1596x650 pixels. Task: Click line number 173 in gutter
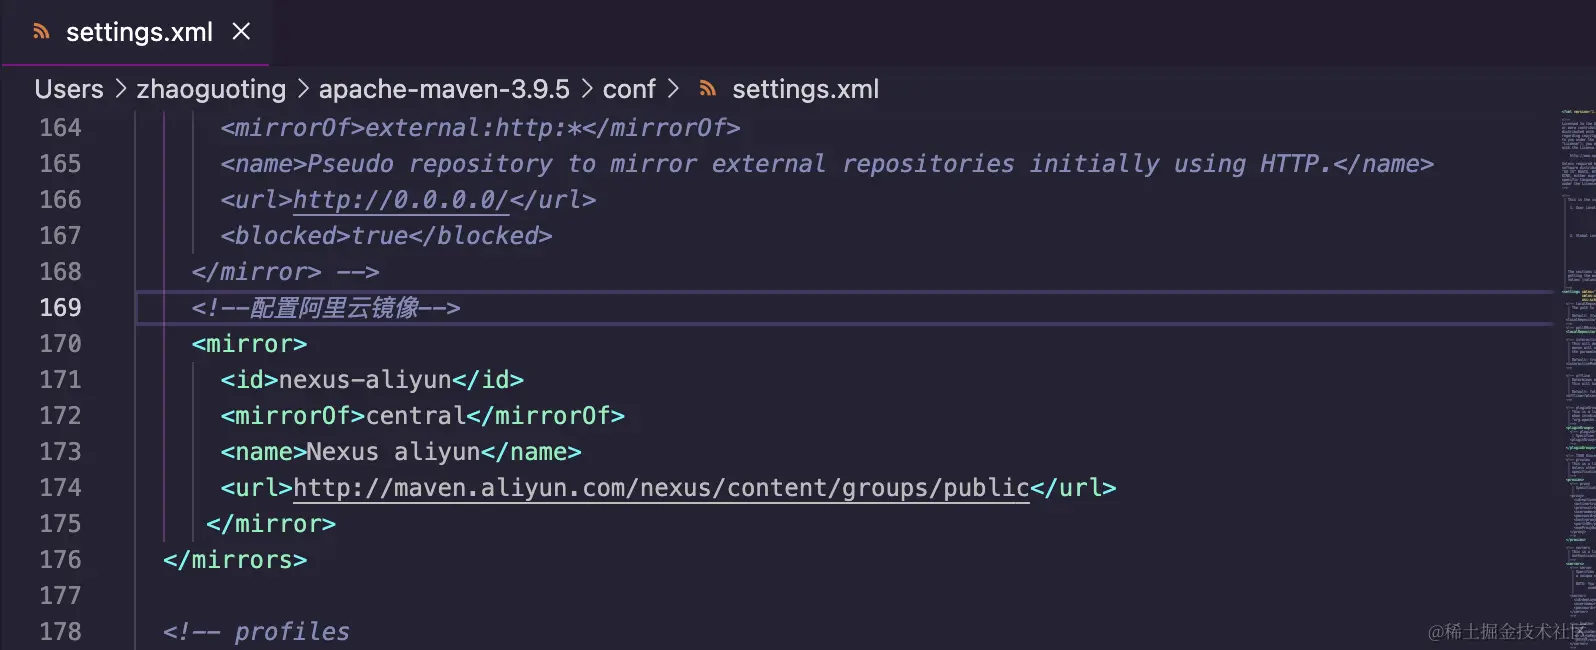point(60,452)
